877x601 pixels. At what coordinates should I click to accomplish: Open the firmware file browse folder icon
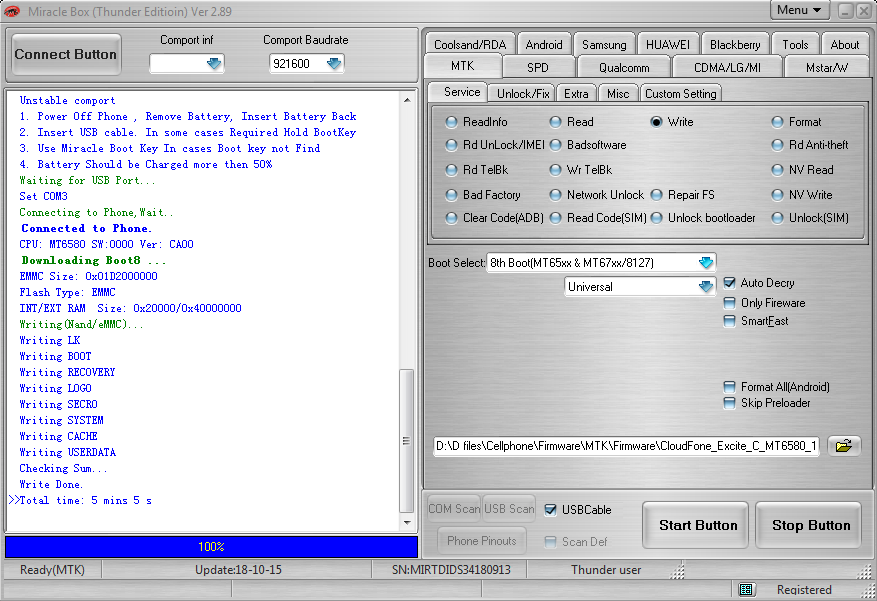[843, 446]
